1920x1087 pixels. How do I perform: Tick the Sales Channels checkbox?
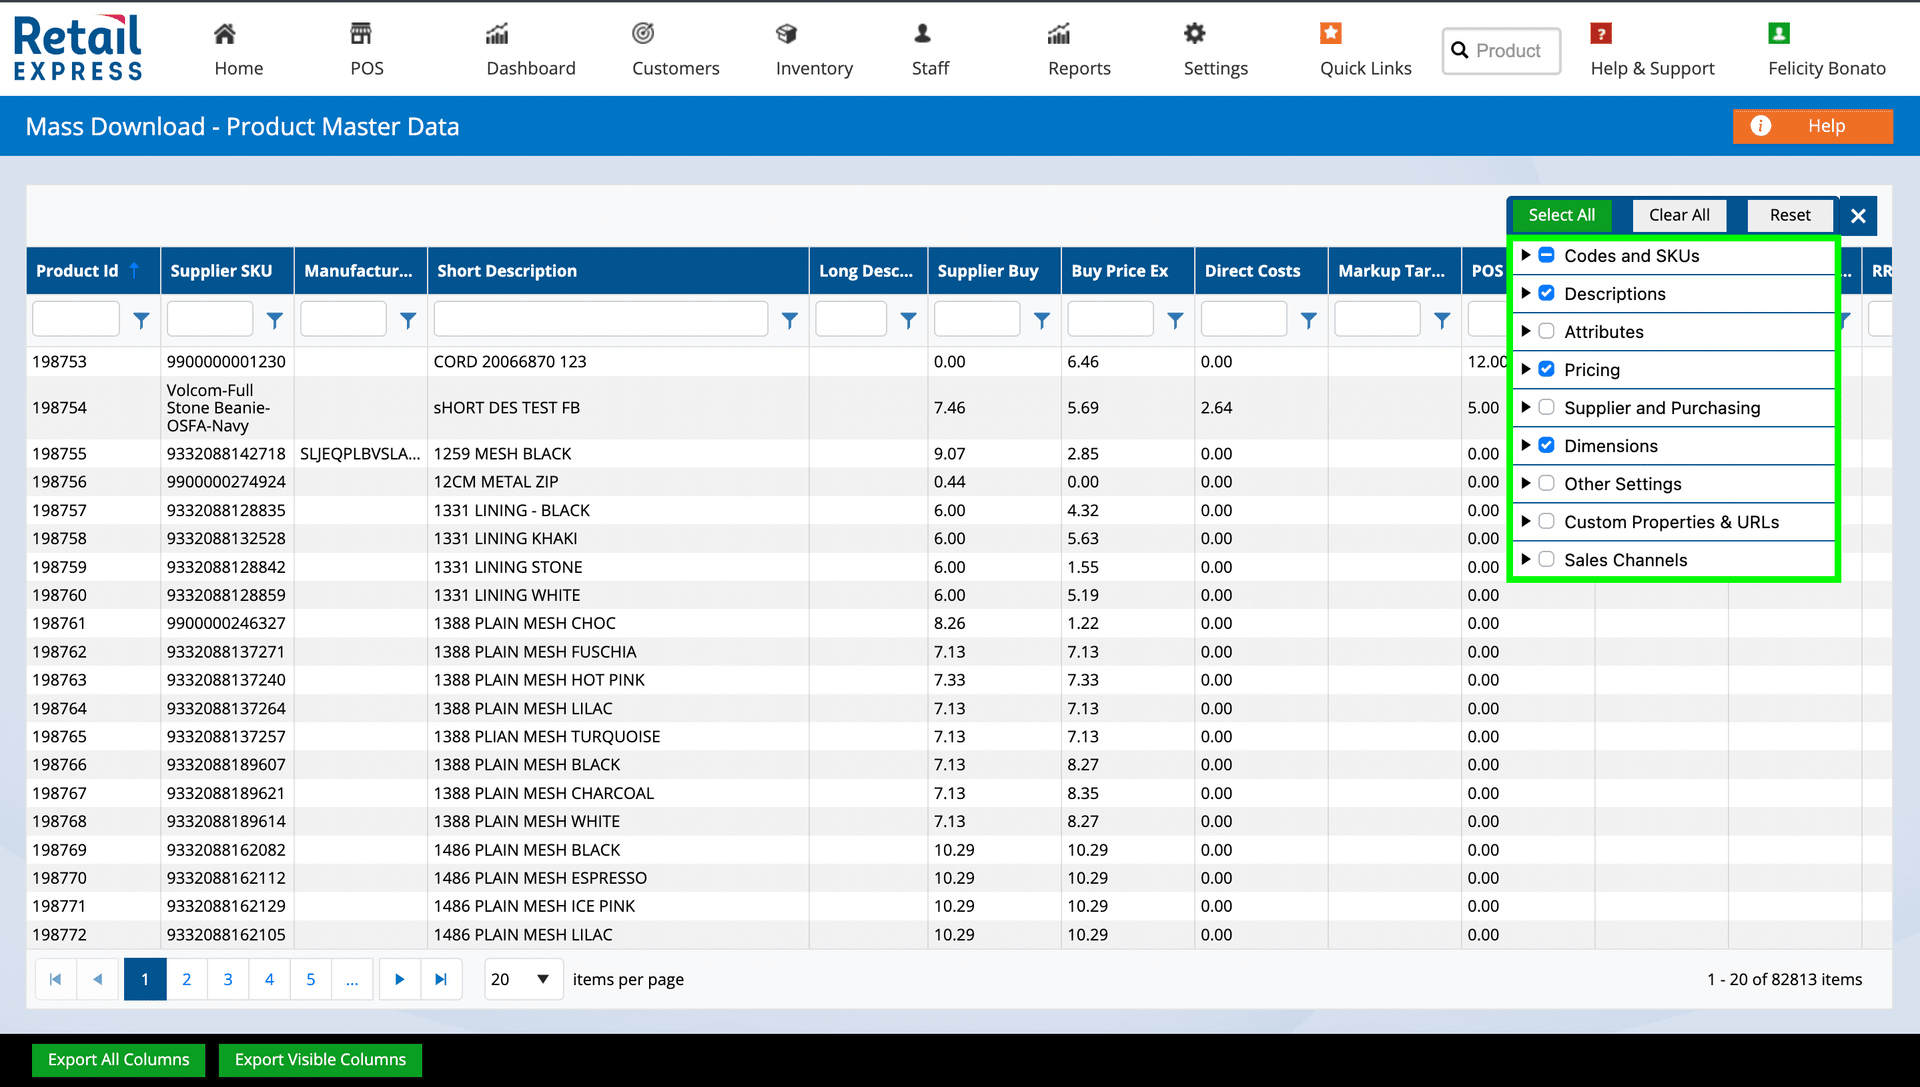point(1546,560)
